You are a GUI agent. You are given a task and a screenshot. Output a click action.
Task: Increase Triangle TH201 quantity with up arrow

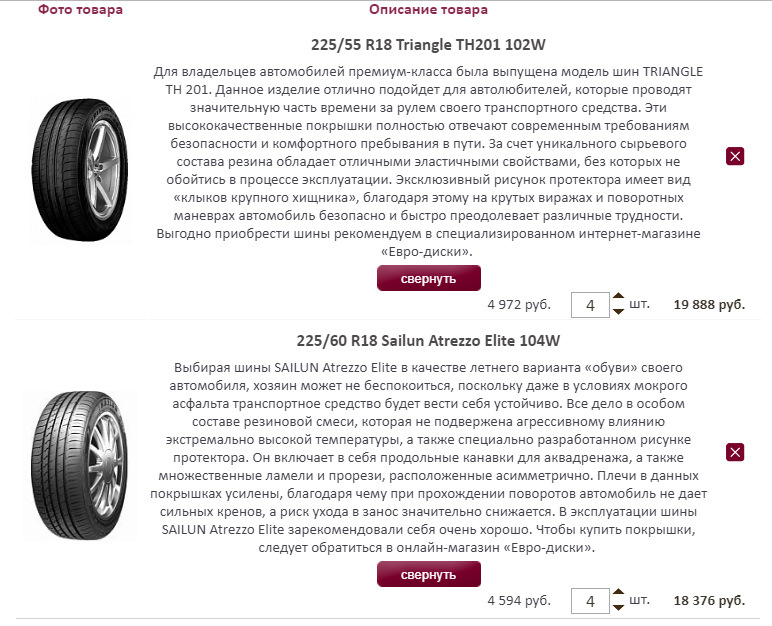pyautogui.click(x=618, y=296)
